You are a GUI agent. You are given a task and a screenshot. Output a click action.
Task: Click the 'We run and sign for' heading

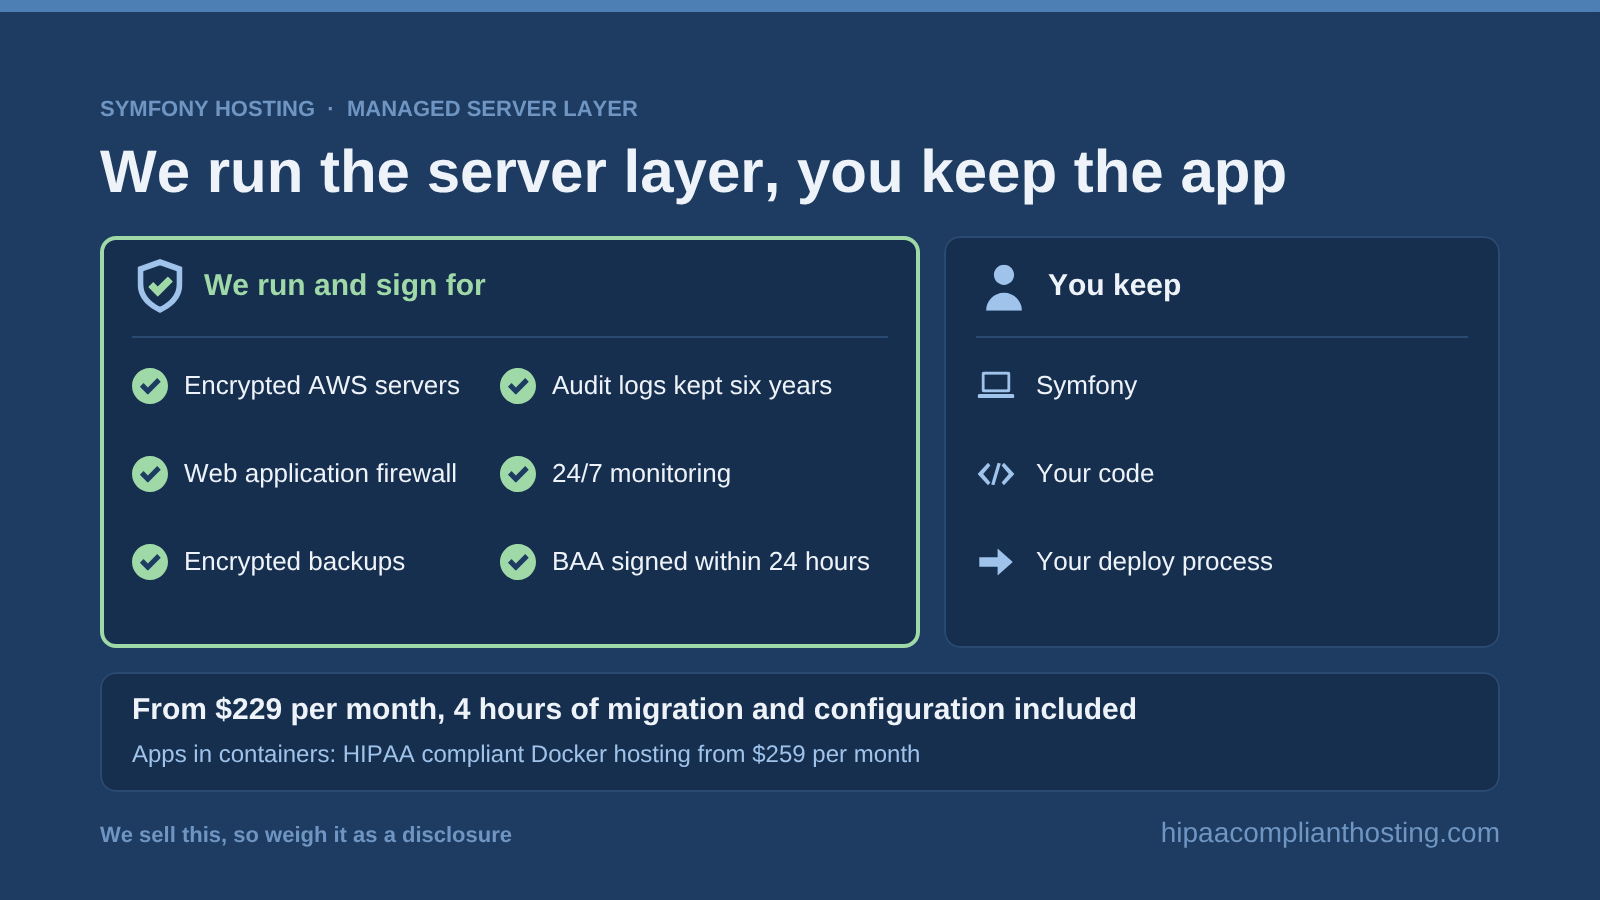344,285
